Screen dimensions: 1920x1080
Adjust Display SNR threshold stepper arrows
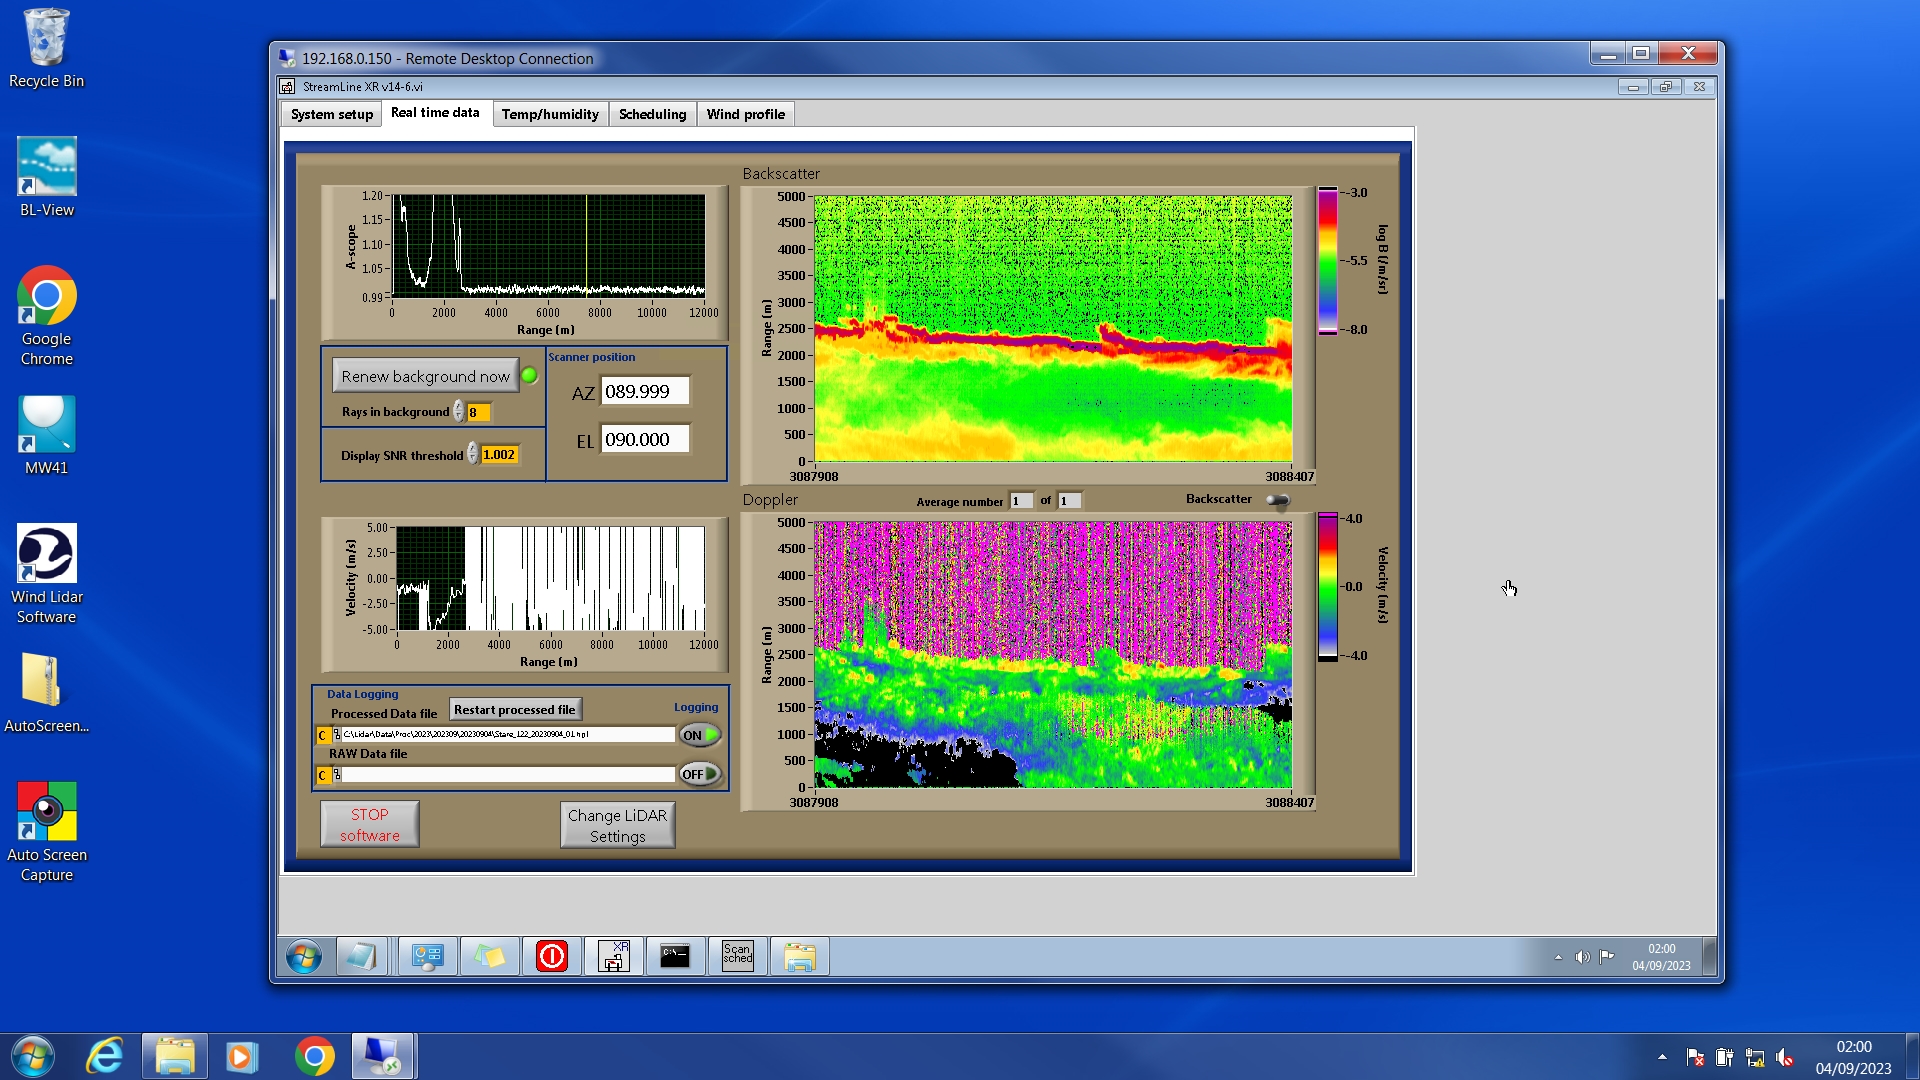pyautogui.click(x=472, y=455)
